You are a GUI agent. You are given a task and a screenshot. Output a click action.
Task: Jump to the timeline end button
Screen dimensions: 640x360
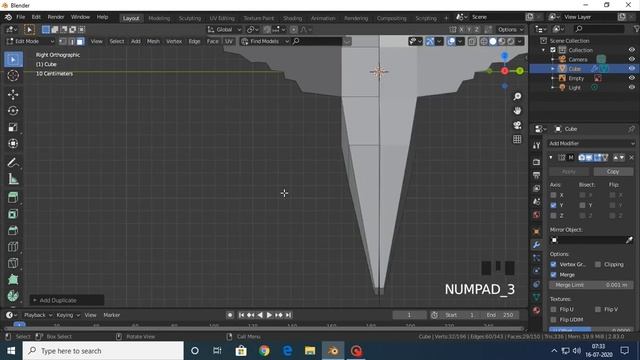tap(289, 315)
